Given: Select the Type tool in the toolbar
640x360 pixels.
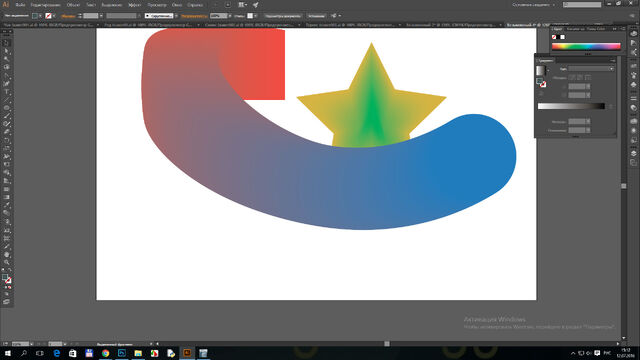Looking at the screenshot, I should coord(7,92).
